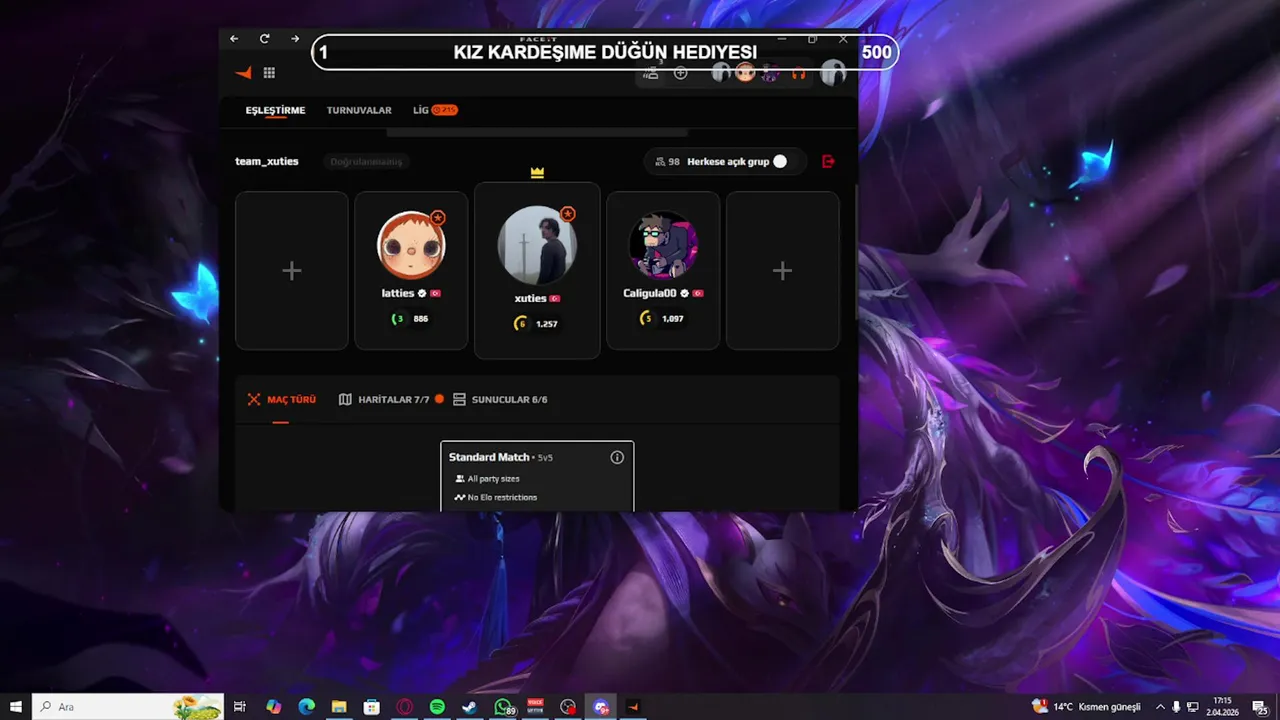Open the FACEIT home logo
Screen dimensions: 1280x720
(243, 73)
